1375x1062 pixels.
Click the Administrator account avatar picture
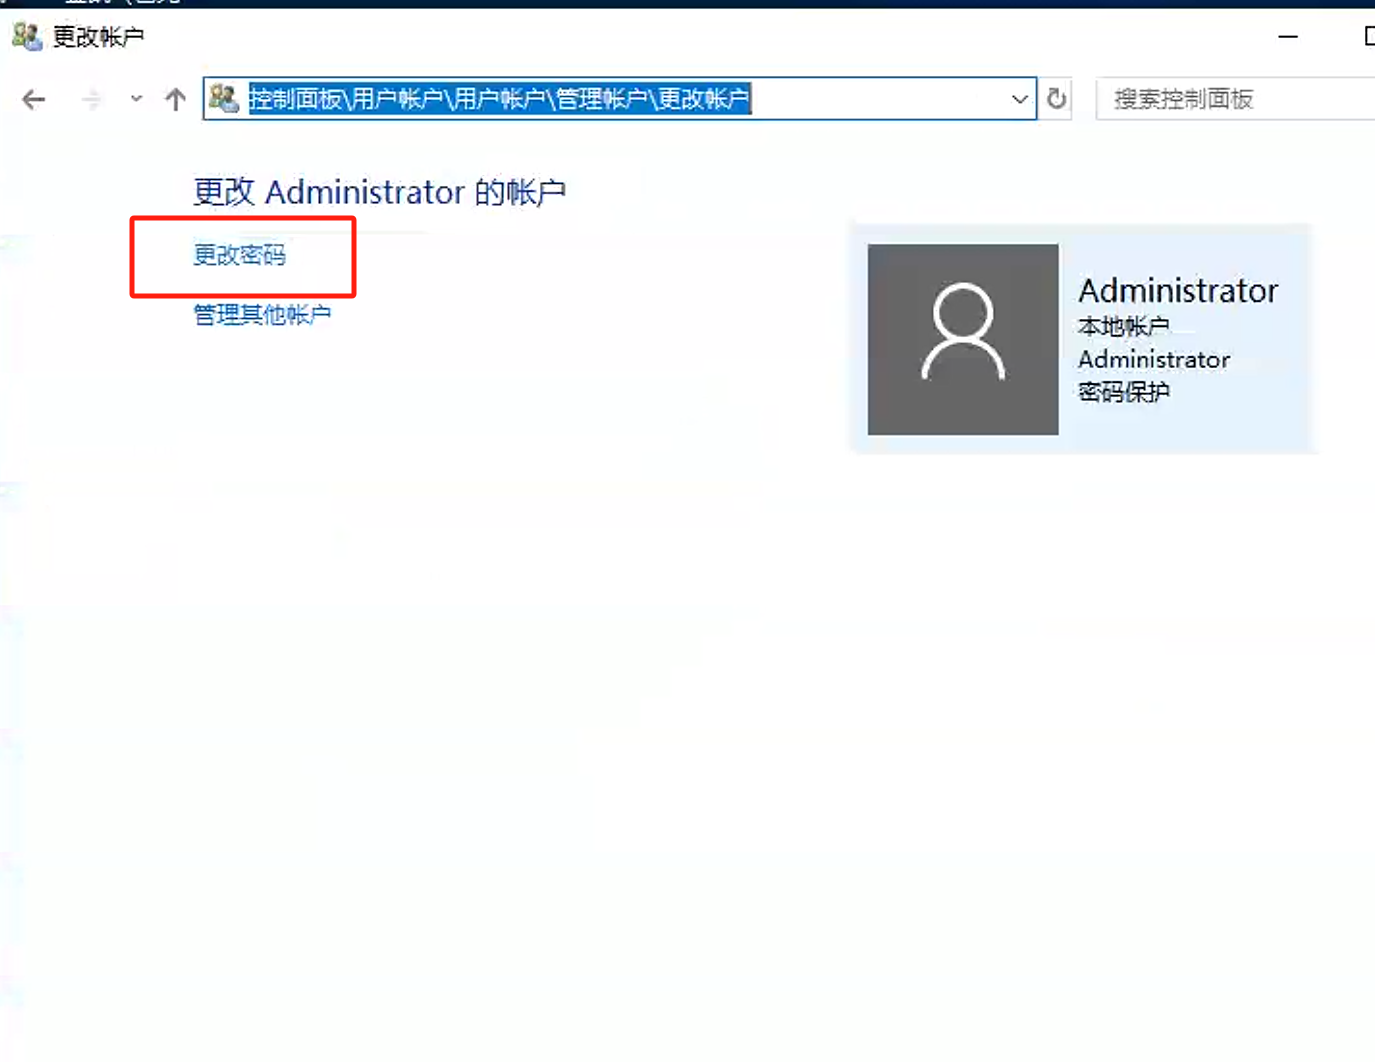click(x=963, y=339)
